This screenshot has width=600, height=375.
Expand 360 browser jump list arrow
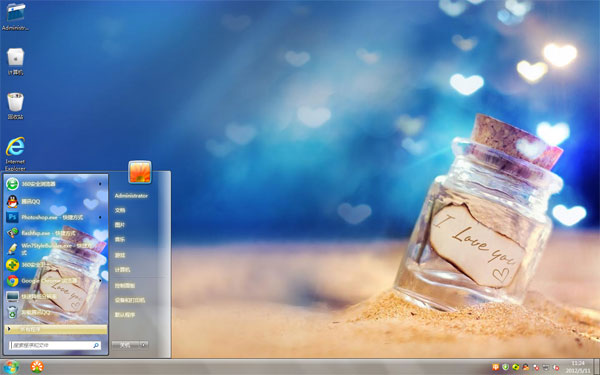point(100,184)
